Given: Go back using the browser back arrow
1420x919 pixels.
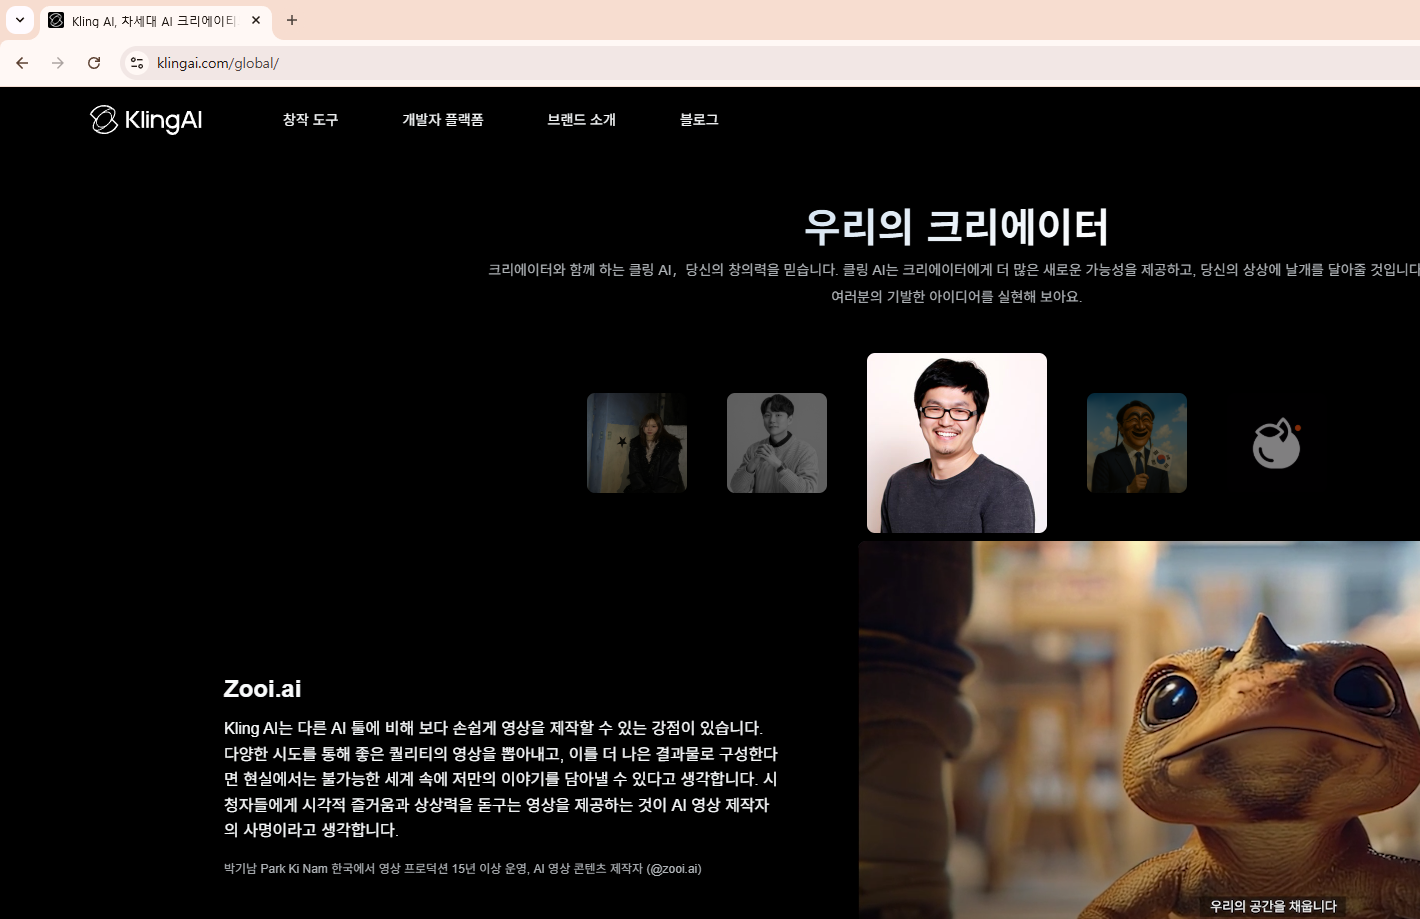Looking at the screenshot, I should [22, 63].
